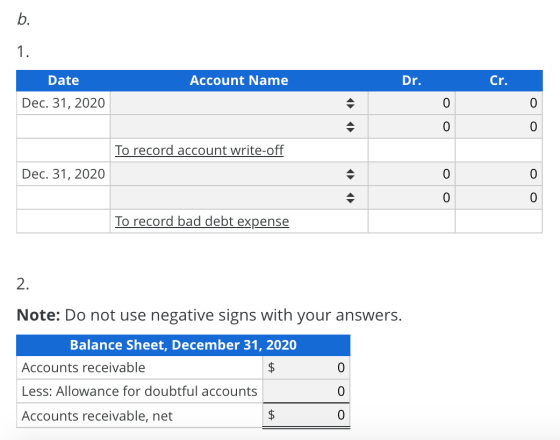Click the 'Cr.' column header
Viewport: 560px width, 440px height.
[499, 80]
